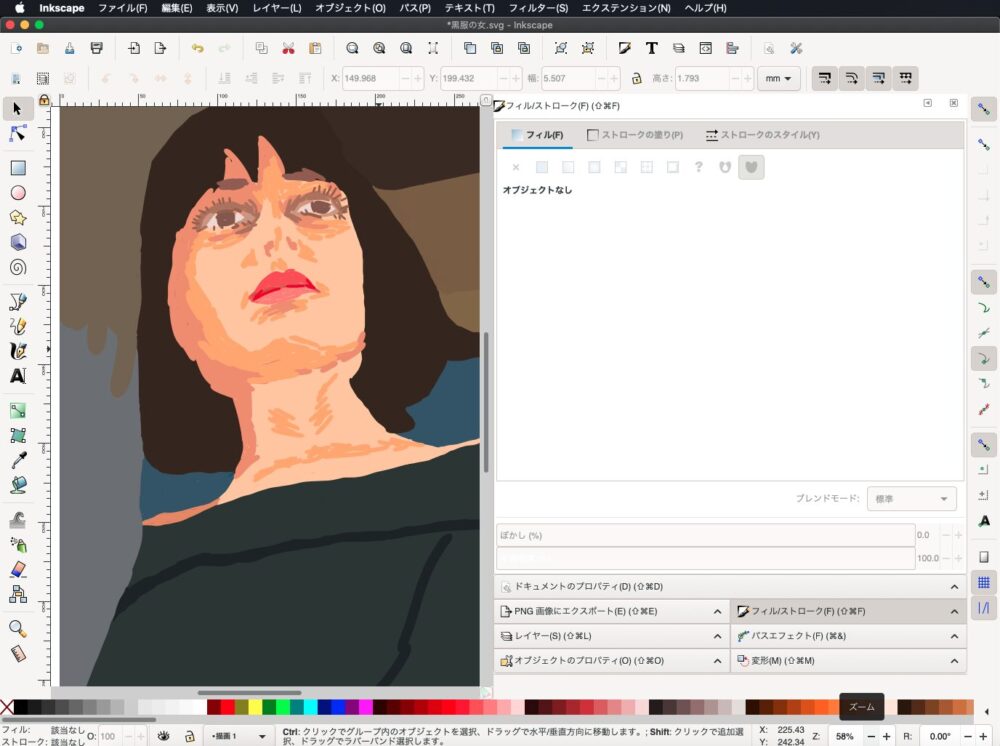Open the blend mode dropdown

point(910,498)
